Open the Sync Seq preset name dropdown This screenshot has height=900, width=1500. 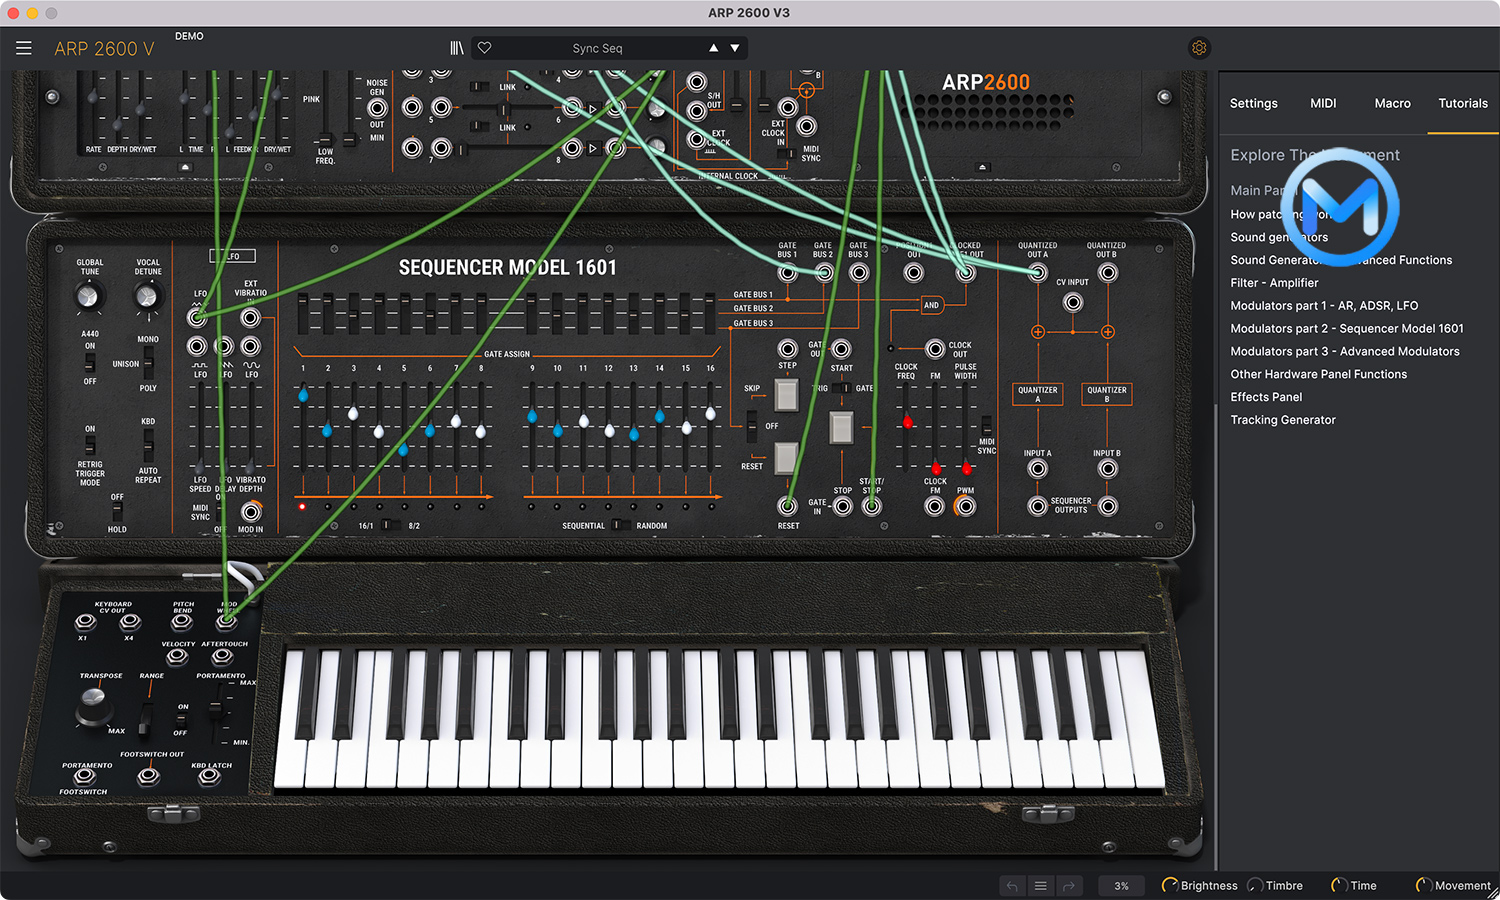pyautogui.click(x=600, y=47)
